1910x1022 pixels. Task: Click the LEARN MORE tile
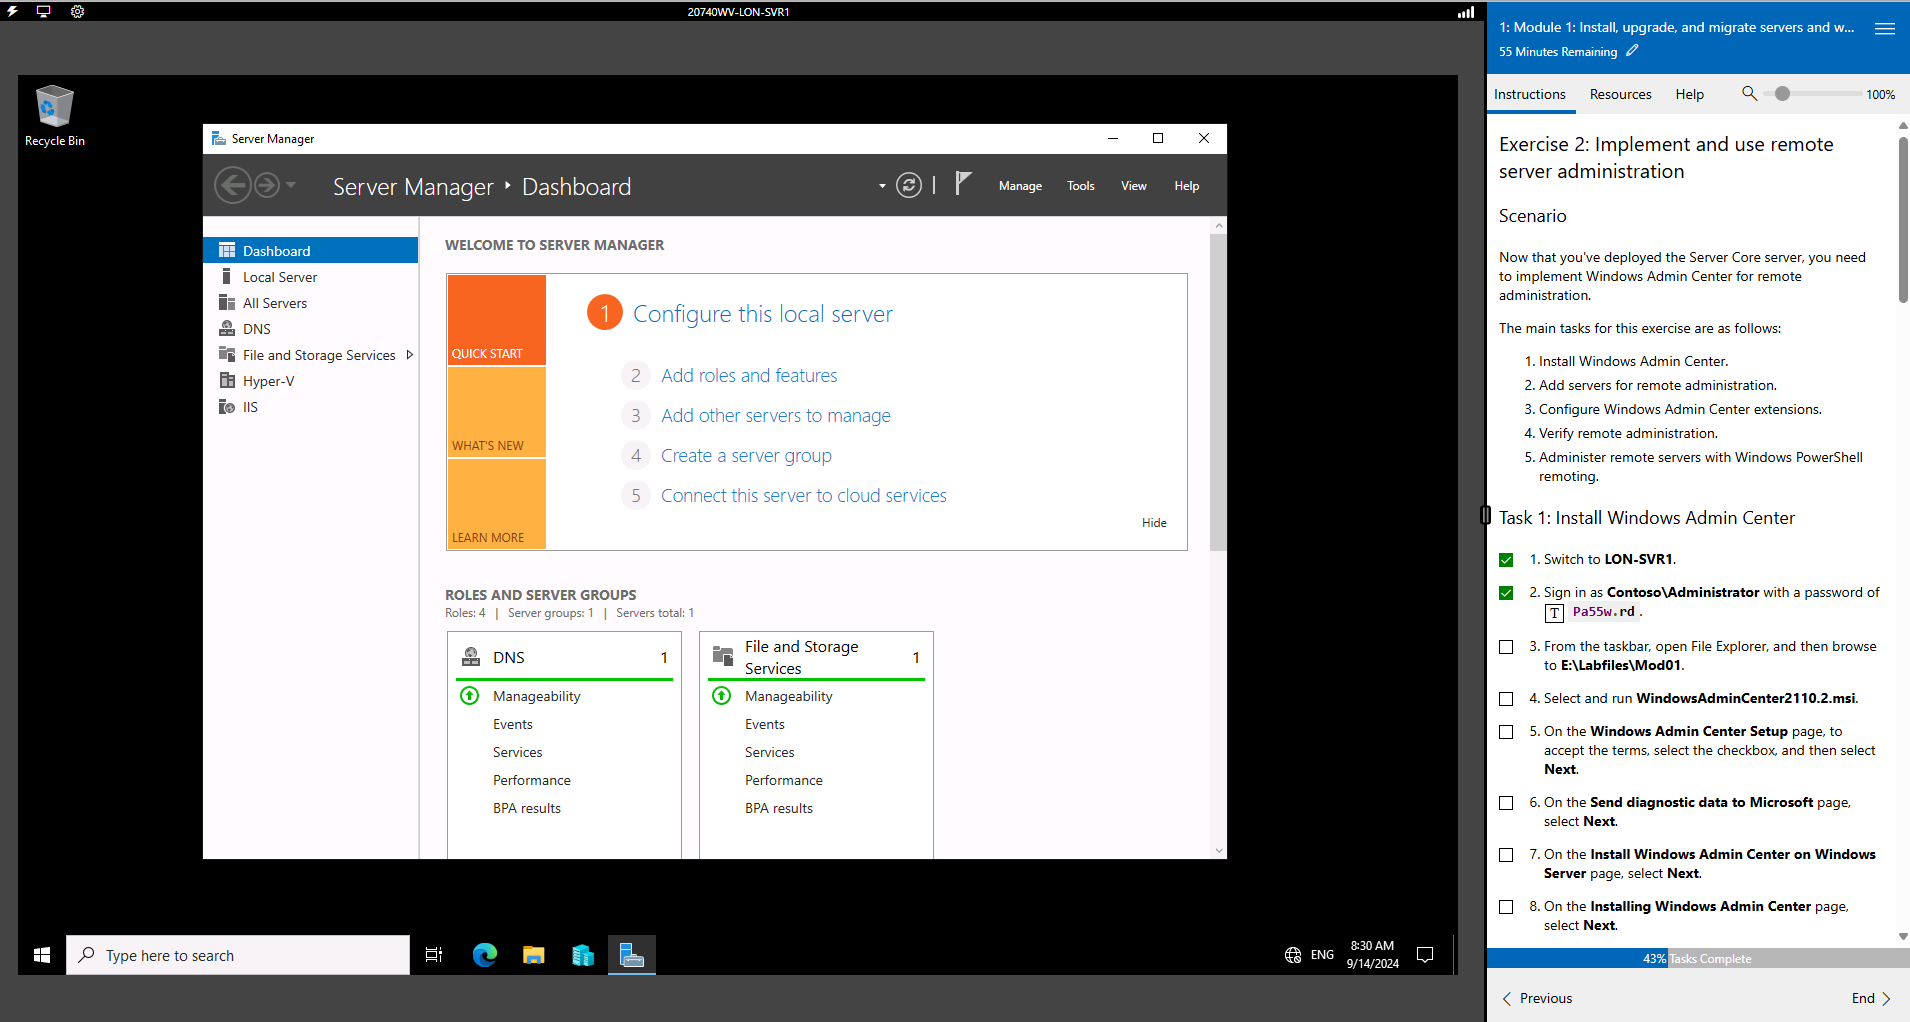(x=497, y=504)
